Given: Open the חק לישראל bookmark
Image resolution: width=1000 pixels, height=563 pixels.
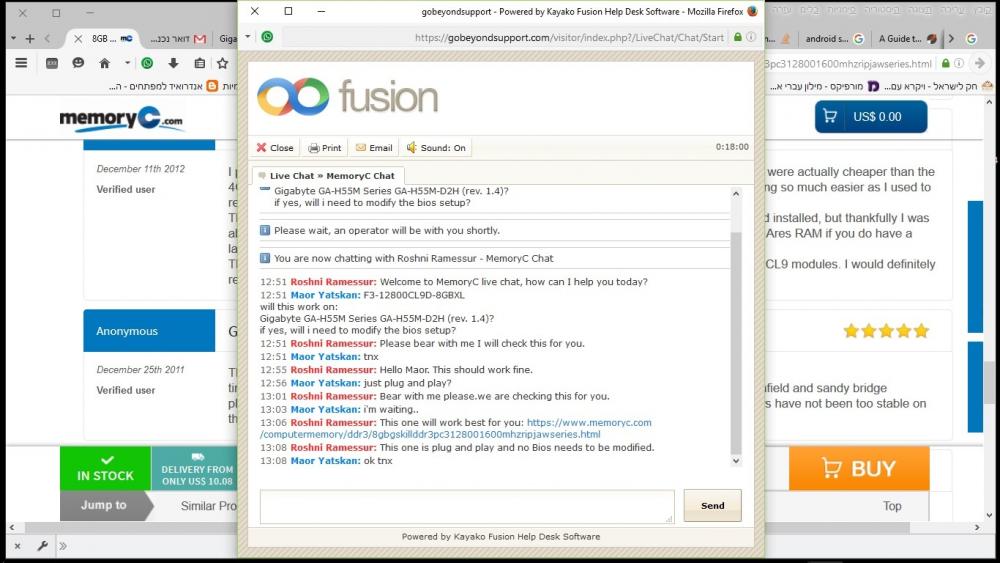Looking at the screenshot, I should pyautogui.click(x=938, y=86).
